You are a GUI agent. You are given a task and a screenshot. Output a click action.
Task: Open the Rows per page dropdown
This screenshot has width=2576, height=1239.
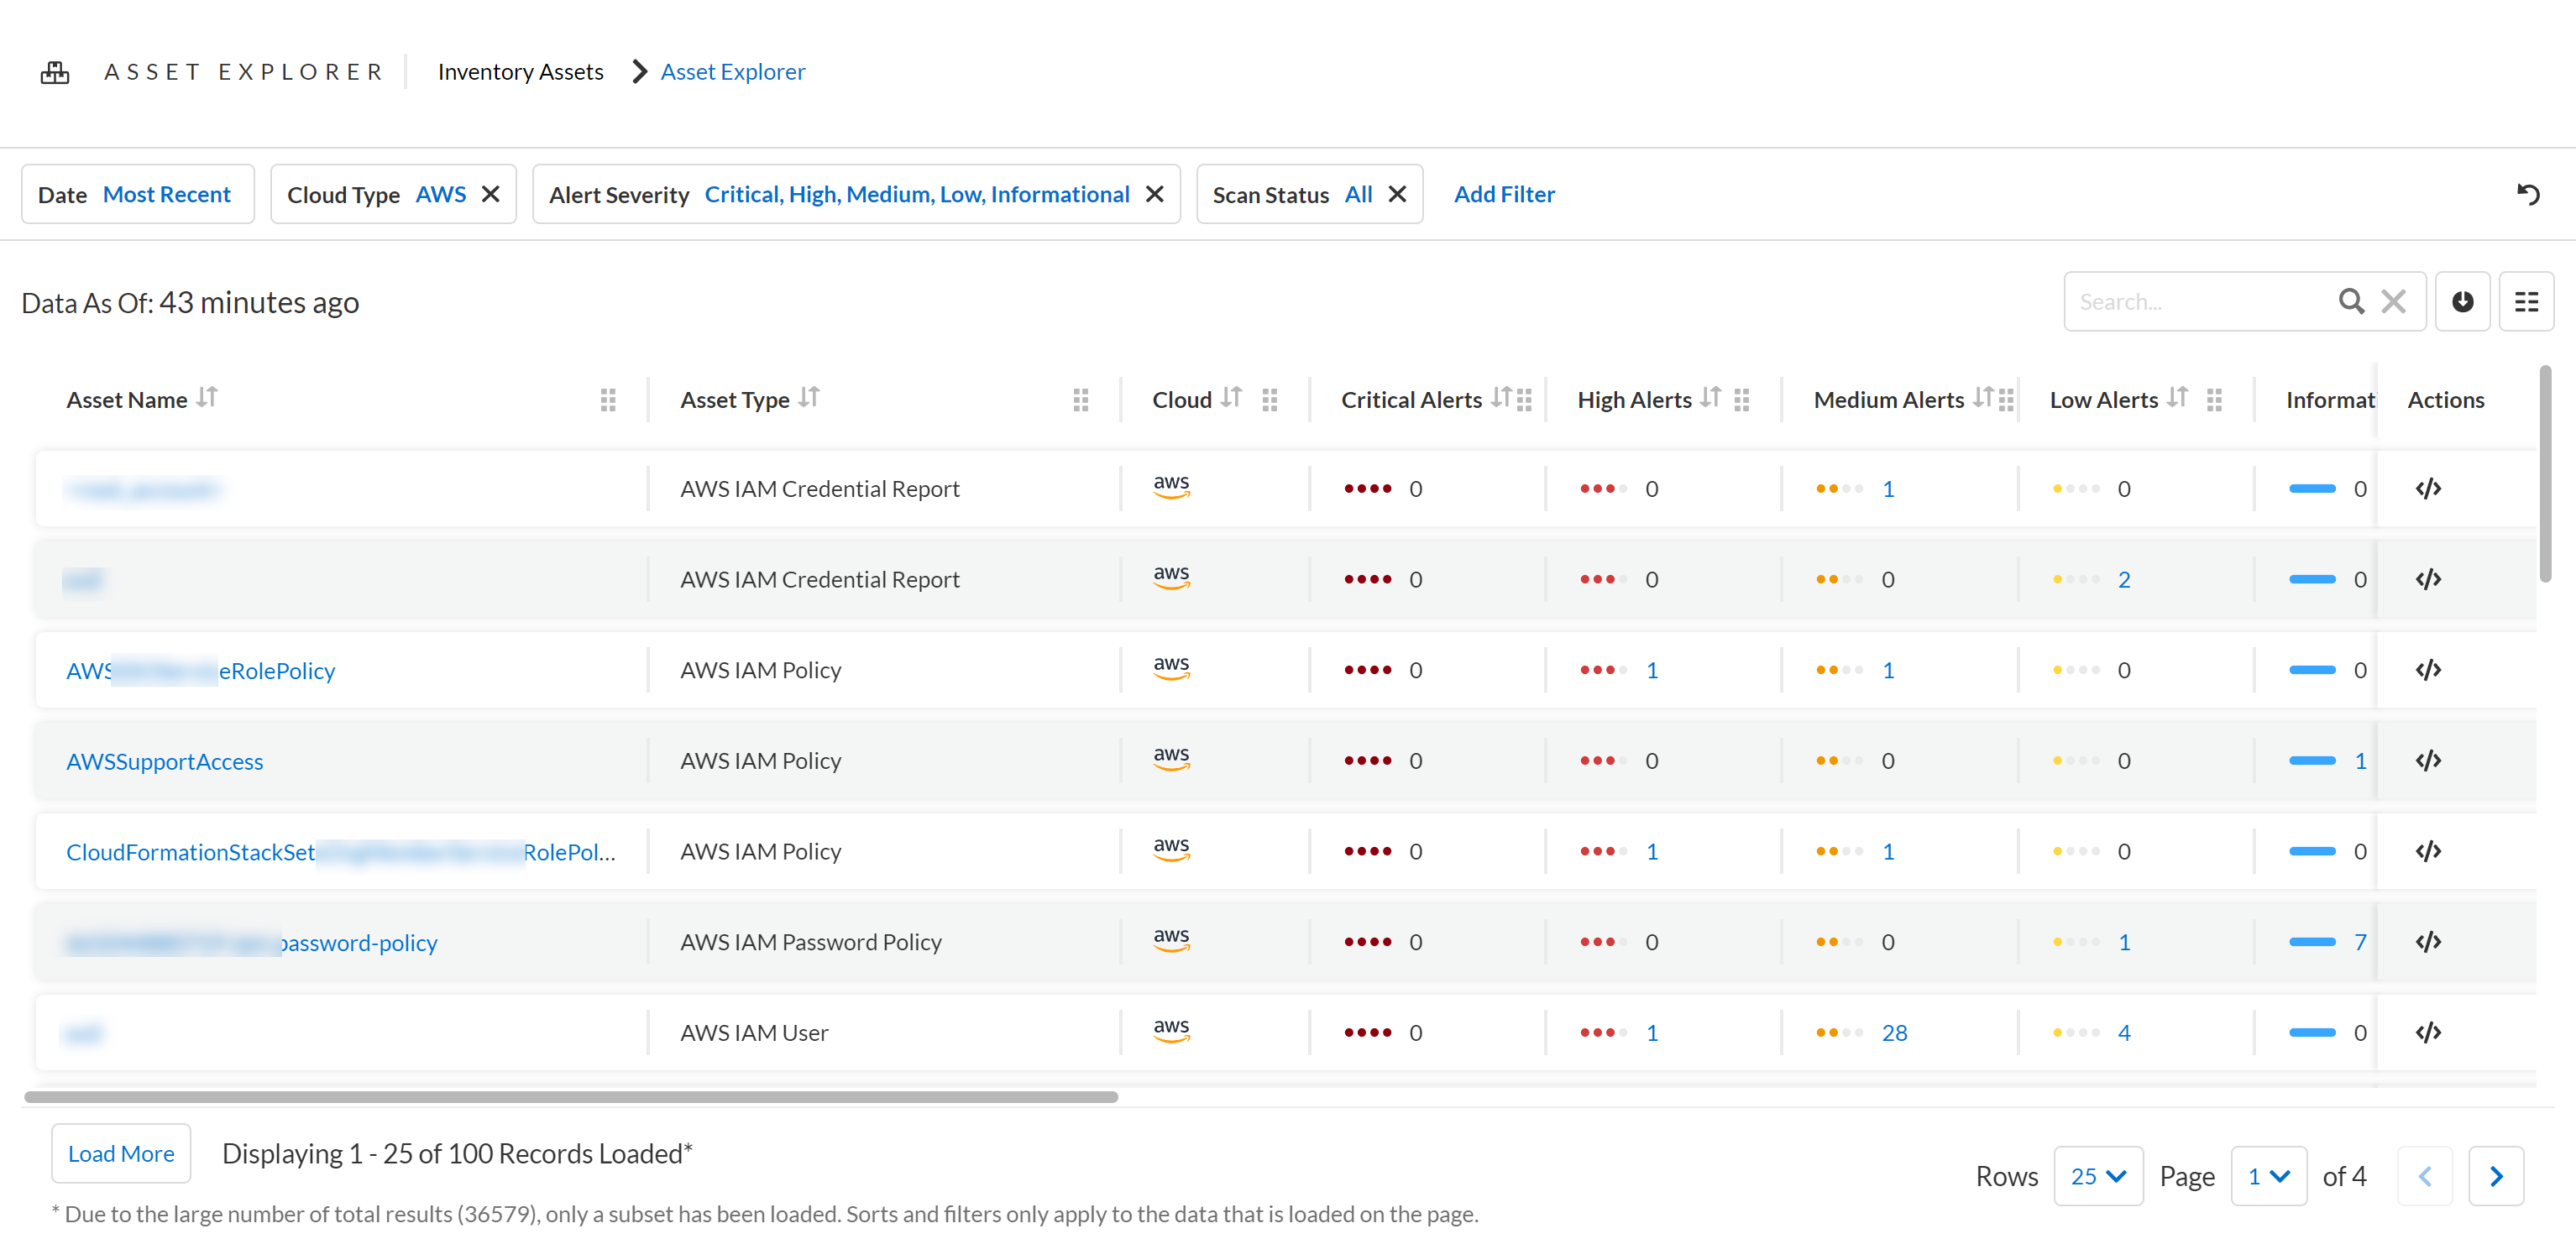(x=2098, y=1176)
